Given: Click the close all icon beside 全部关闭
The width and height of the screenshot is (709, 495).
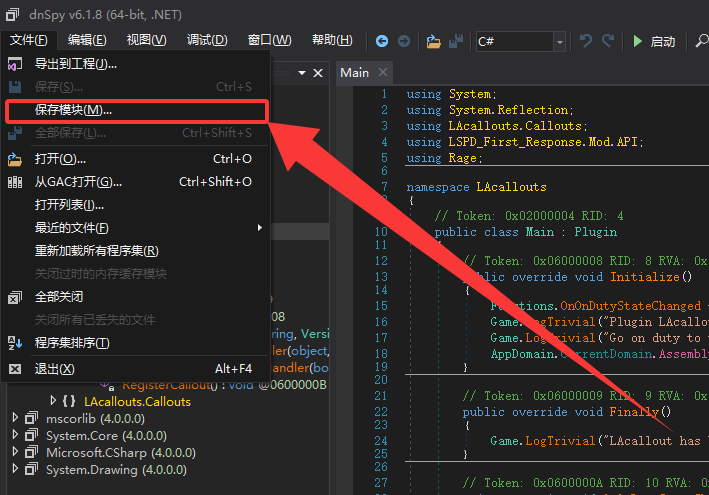Looking at the screenshot, I should (15, 297).
